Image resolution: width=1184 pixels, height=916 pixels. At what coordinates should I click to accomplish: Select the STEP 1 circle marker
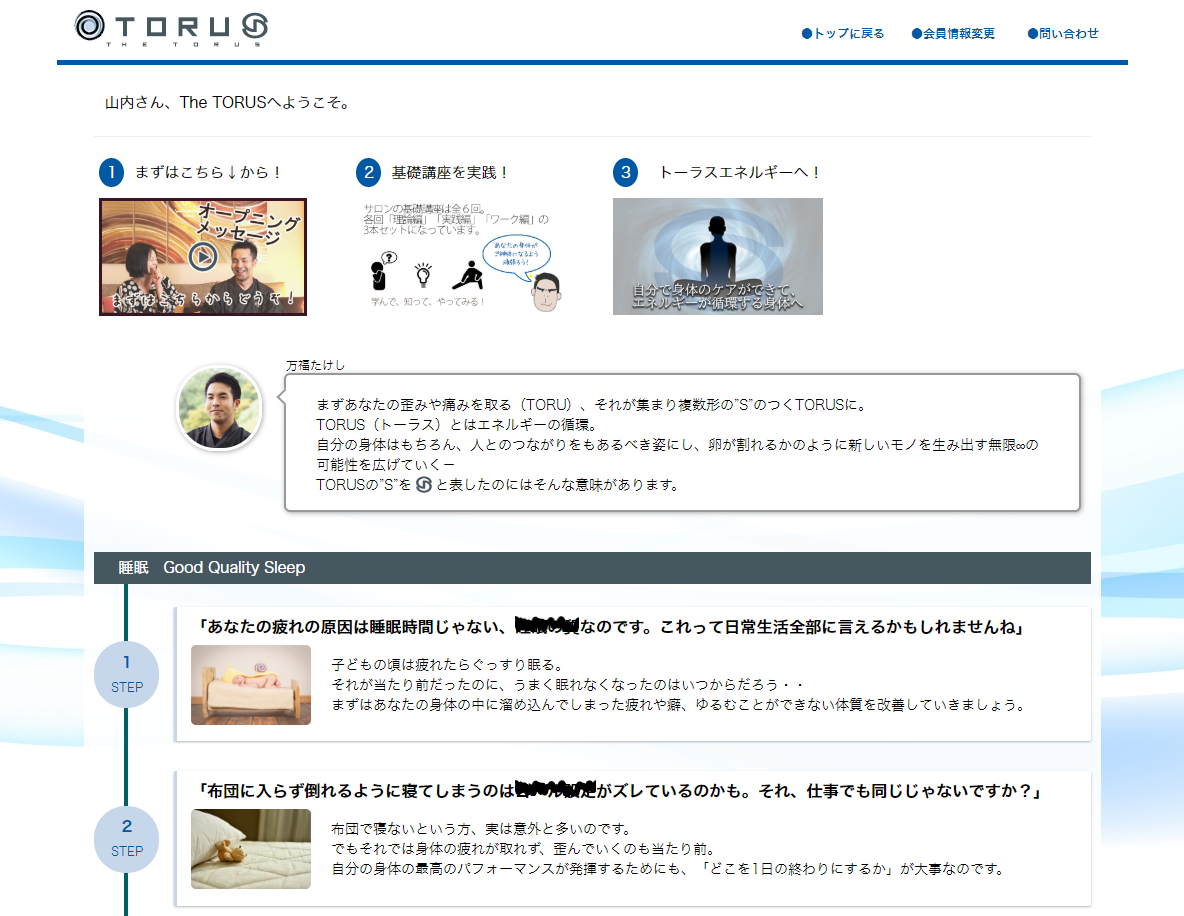point(126,674)
